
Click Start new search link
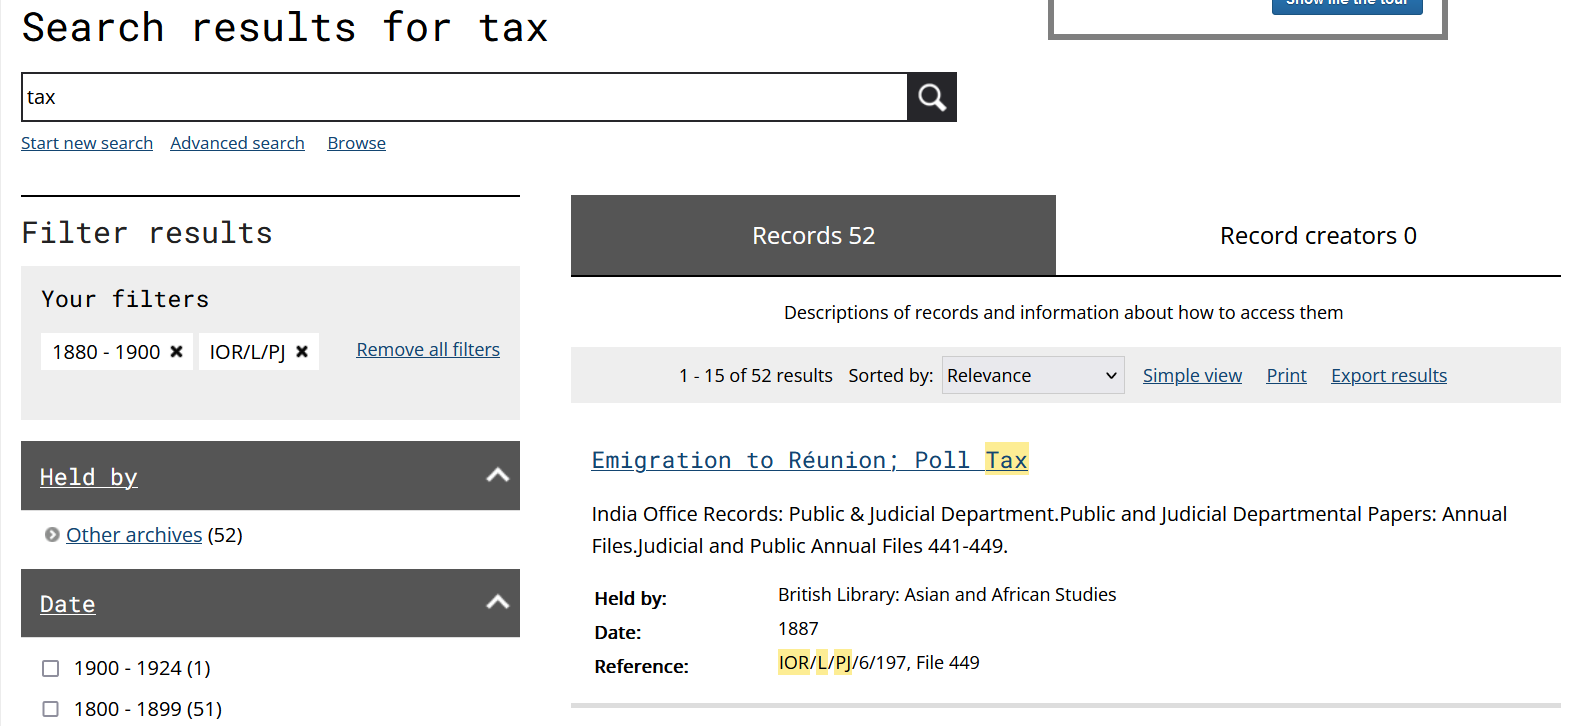tap(87, 143)
